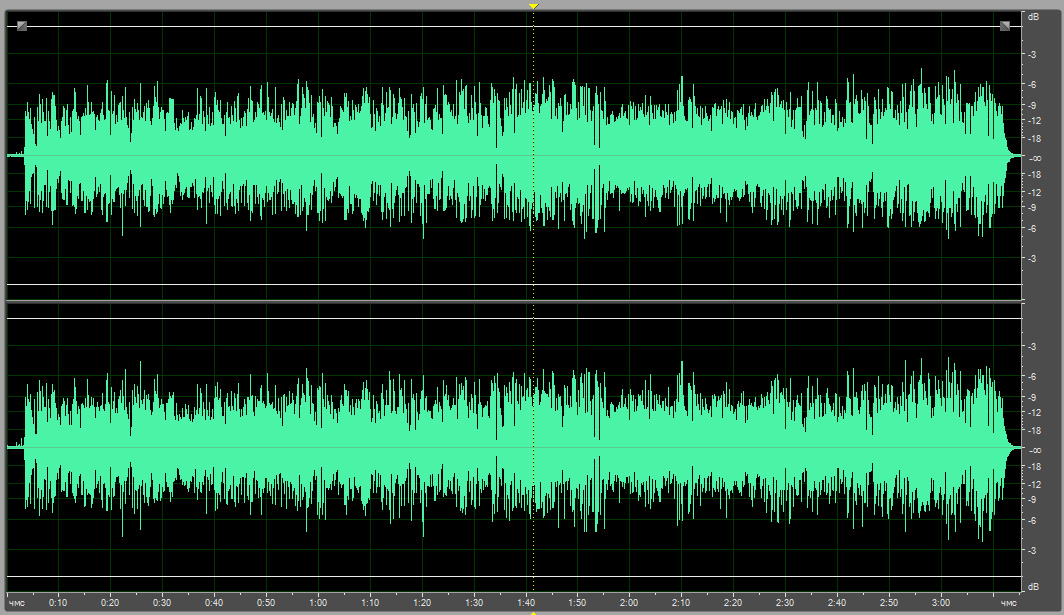This screenshot has width=1064, height=615.
Task: Click the dB label at ruler bottom
Action: point(1033,585)
